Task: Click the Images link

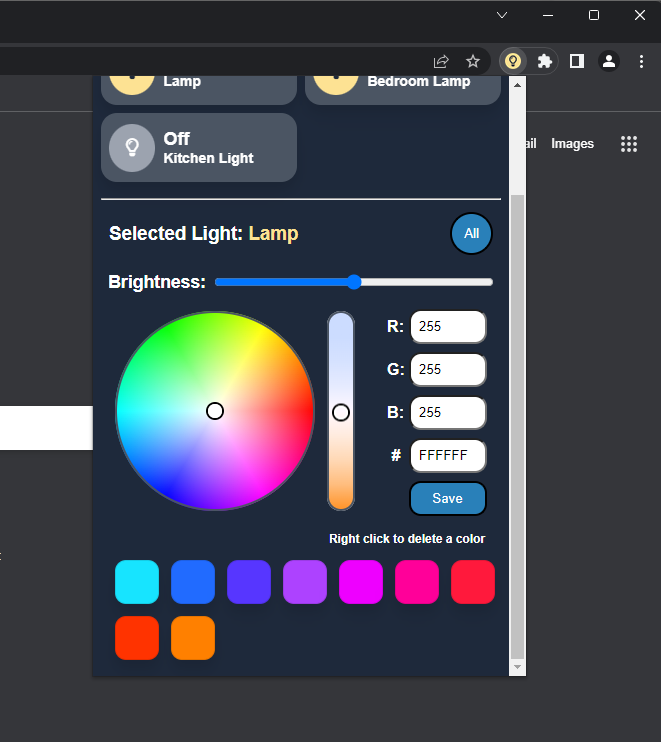Action: 572,144
